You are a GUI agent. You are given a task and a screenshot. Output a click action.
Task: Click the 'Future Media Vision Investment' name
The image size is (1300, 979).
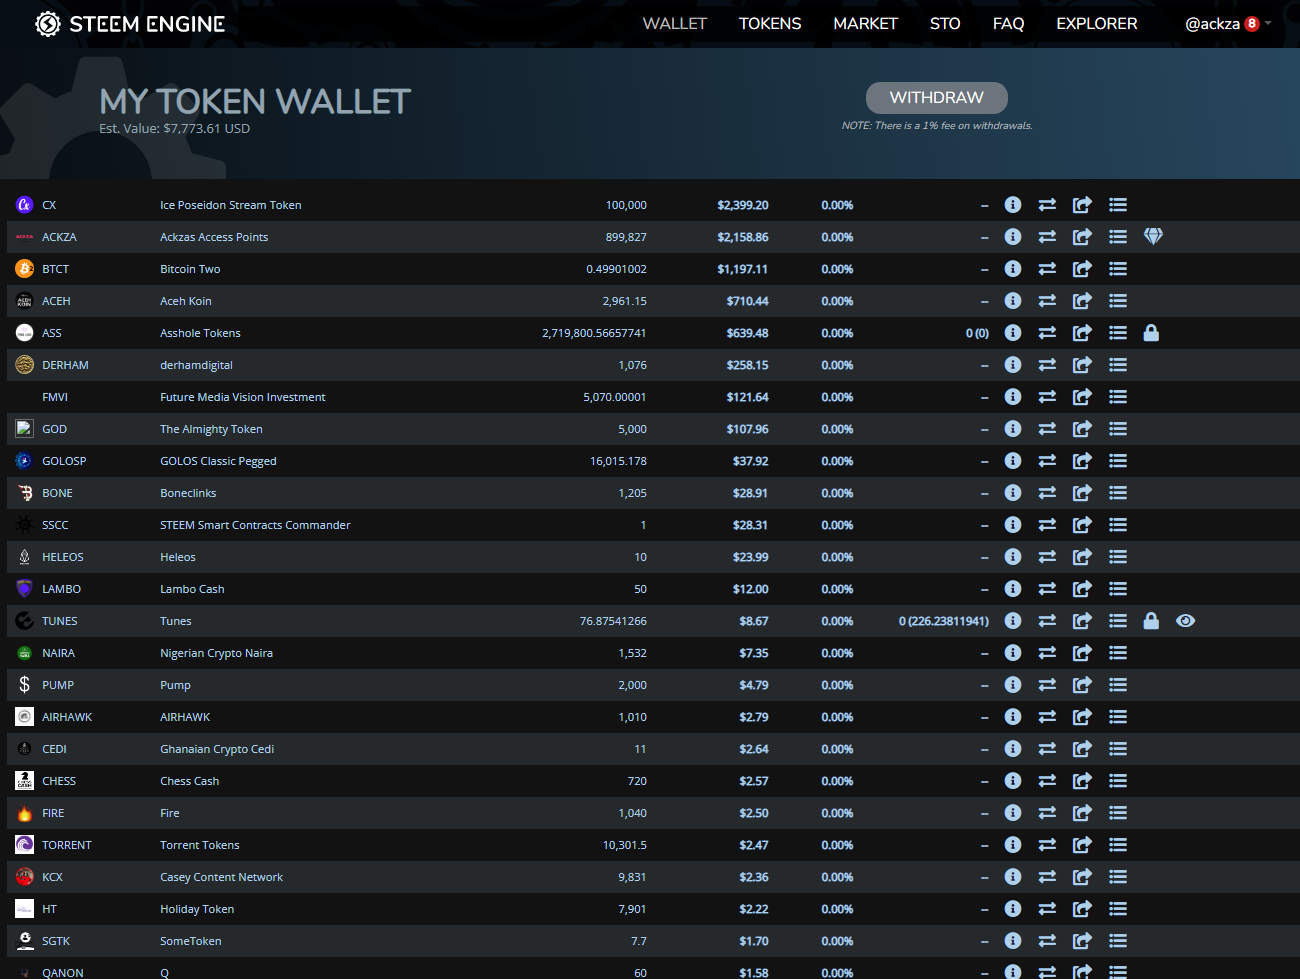point(243,397)
